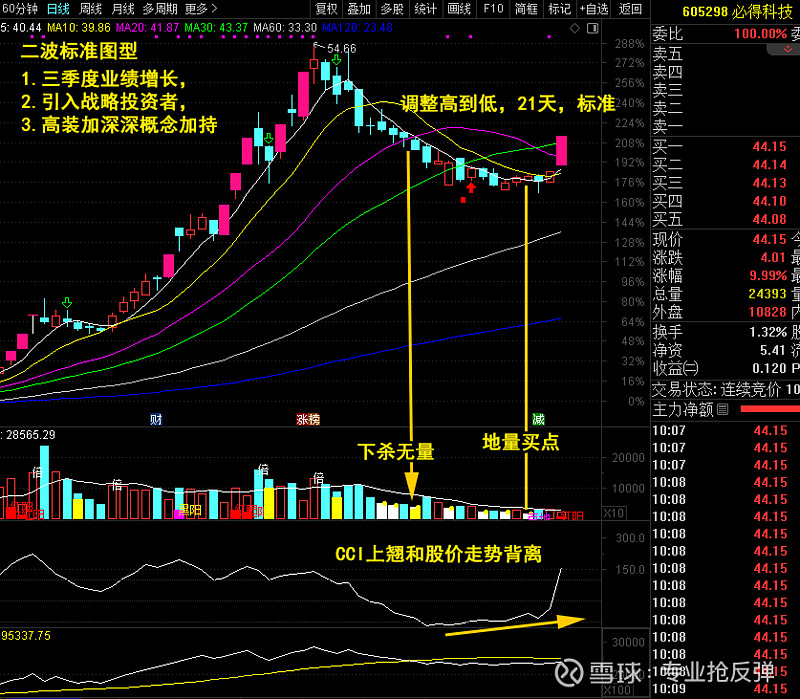Click the X100 indicator scale label
This screenshot has width=800, height=699.
[x=616, y=690]
